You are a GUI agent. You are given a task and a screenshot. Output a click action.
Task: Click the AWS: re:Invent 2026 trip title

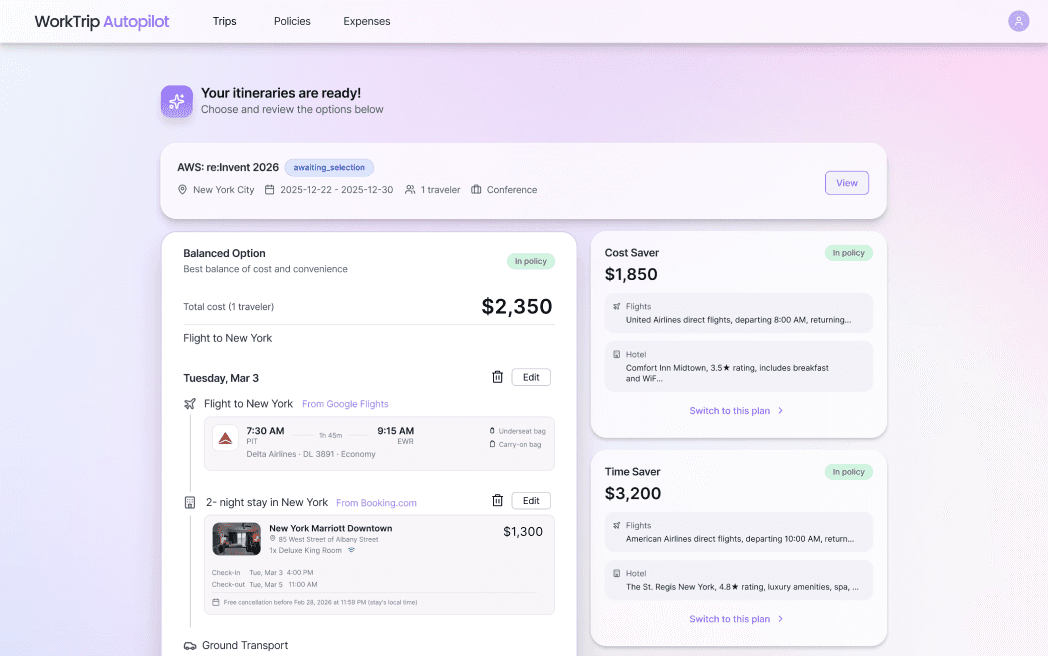[228, 167]
